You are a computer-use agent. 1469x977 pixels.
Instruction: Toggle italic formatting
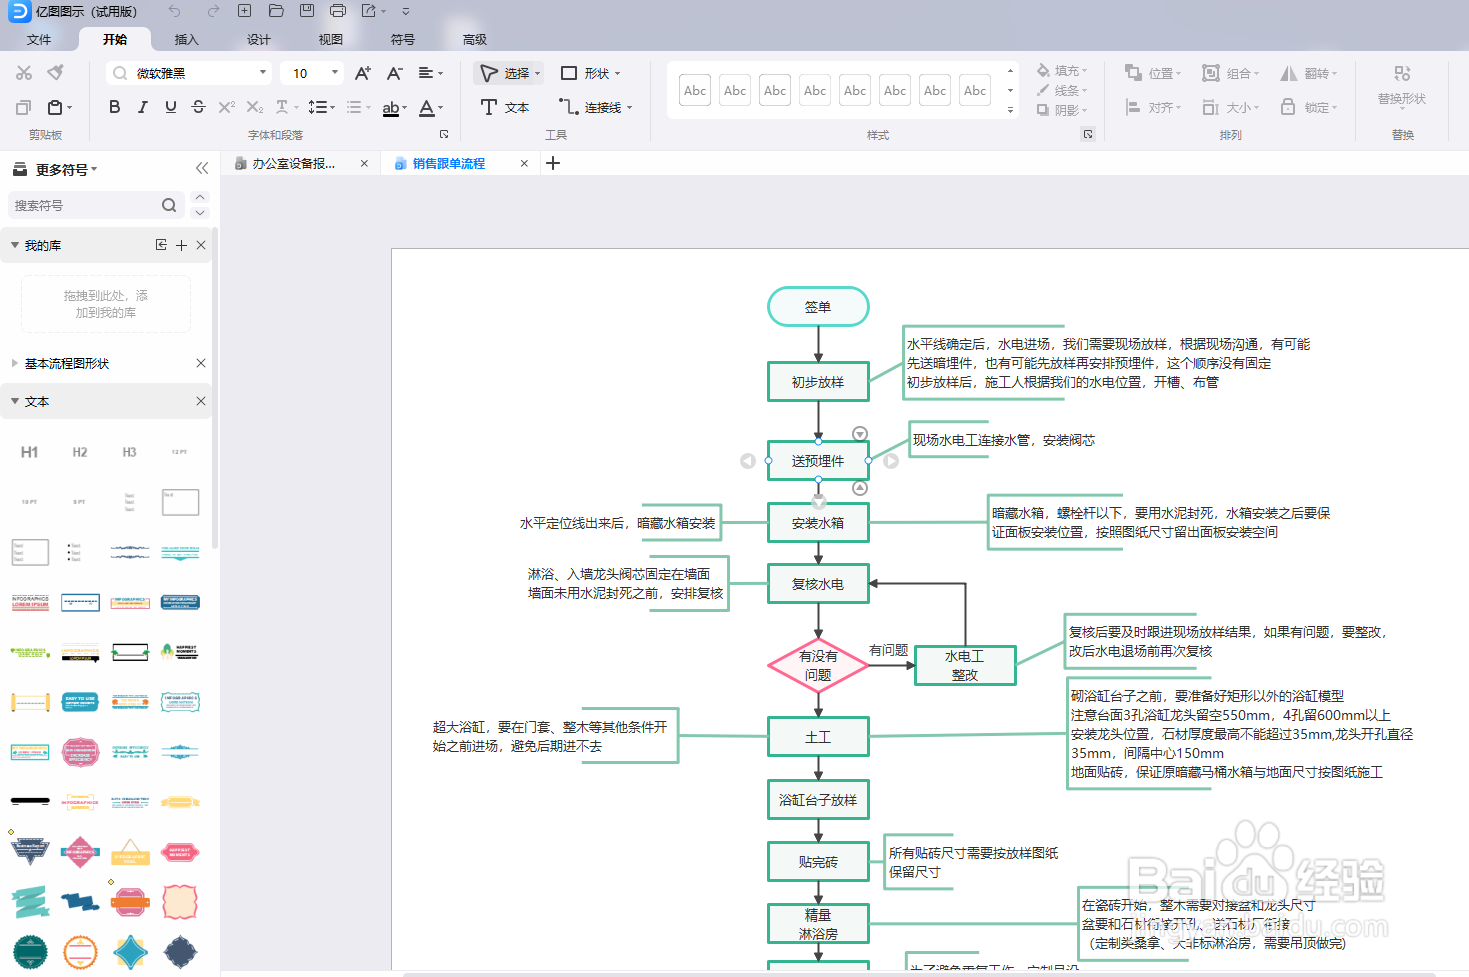(x=142, y=106)
